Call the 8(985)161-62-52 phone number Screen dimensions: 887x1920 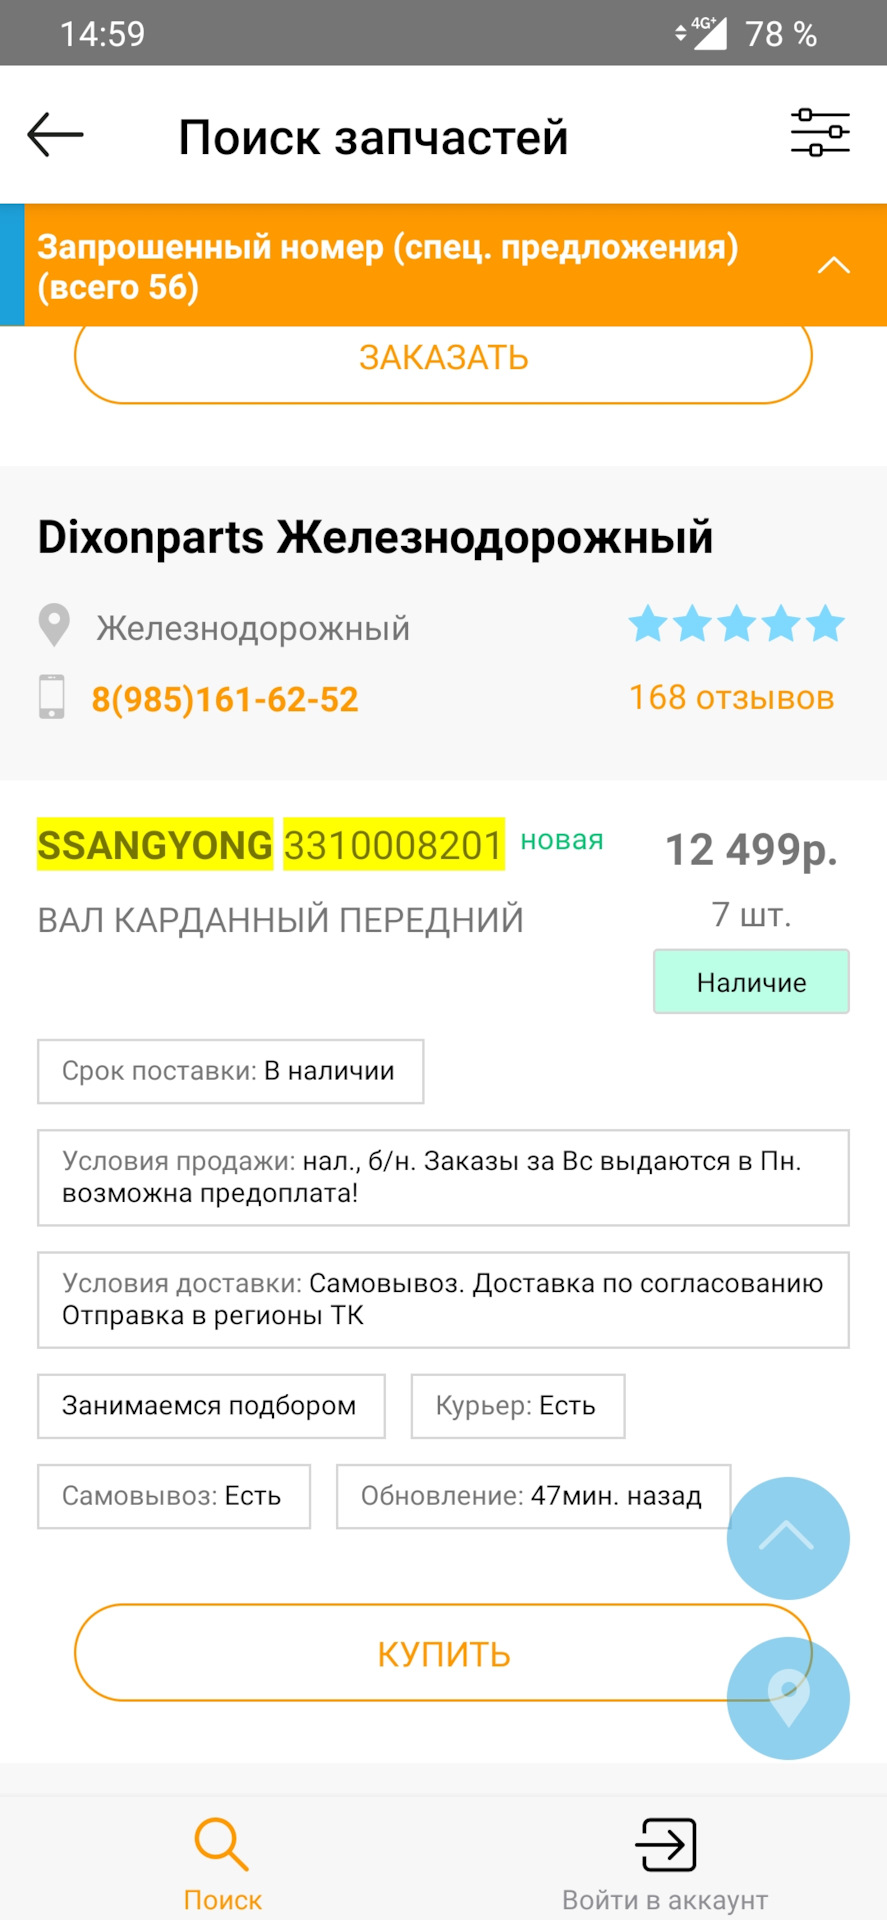(x=225, y=699)
